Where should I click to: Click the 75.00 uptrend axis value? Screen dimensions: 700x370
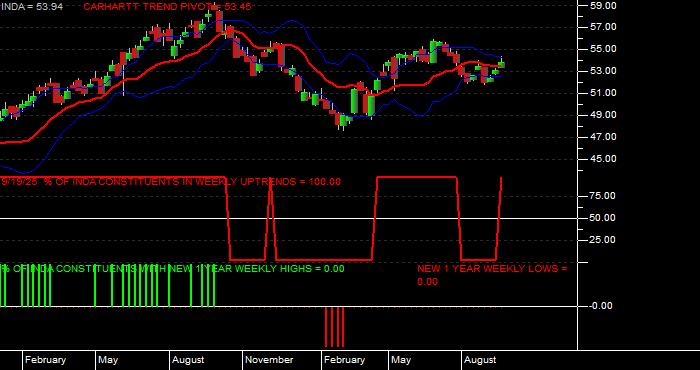click(x=603, y=196)
